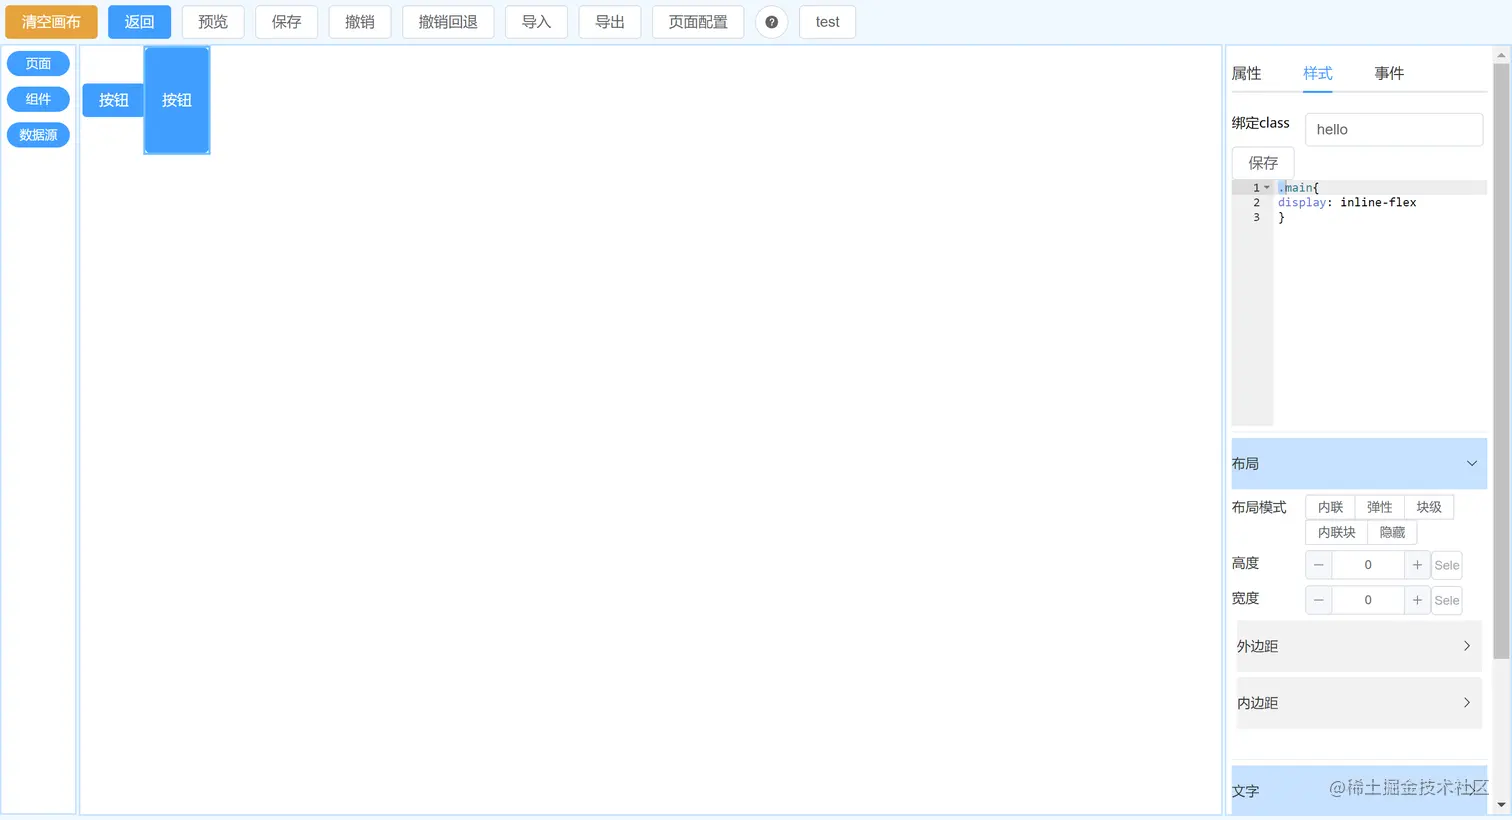The image size is (1512, 820).
Task: Select the selected 按钮 component on the canvas
Action: click(176, 100)
